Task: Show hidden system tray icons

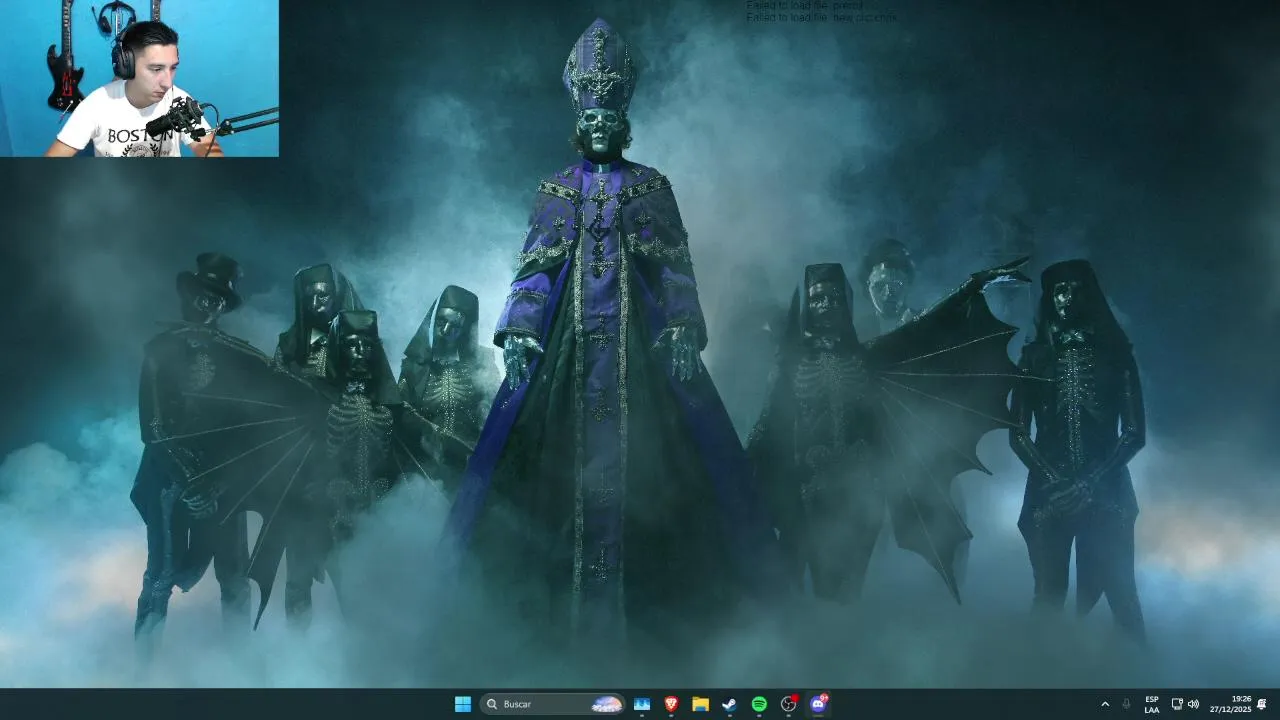Action: tap(1105, 704)
